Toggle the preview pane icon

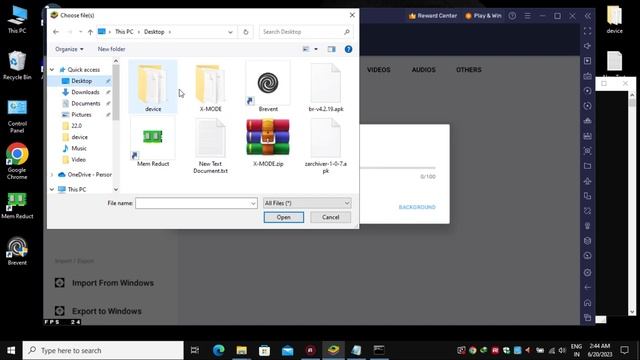point(331,49)
